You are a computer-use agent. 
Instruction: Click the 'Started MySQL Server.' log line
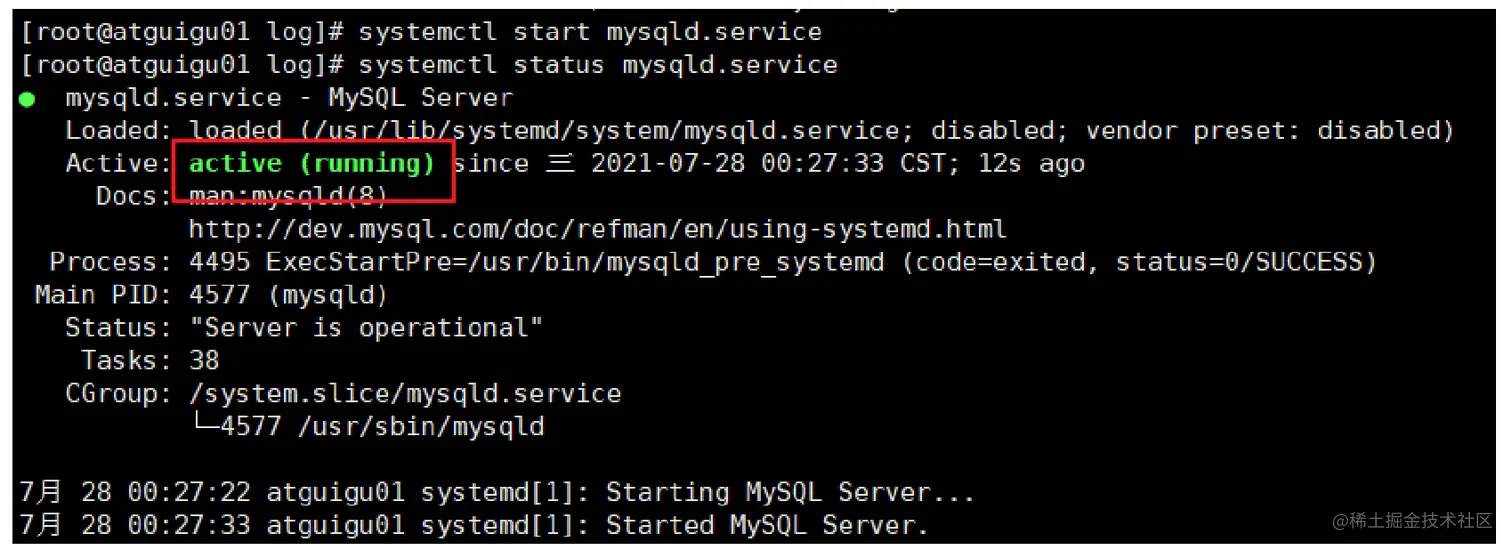474,526
